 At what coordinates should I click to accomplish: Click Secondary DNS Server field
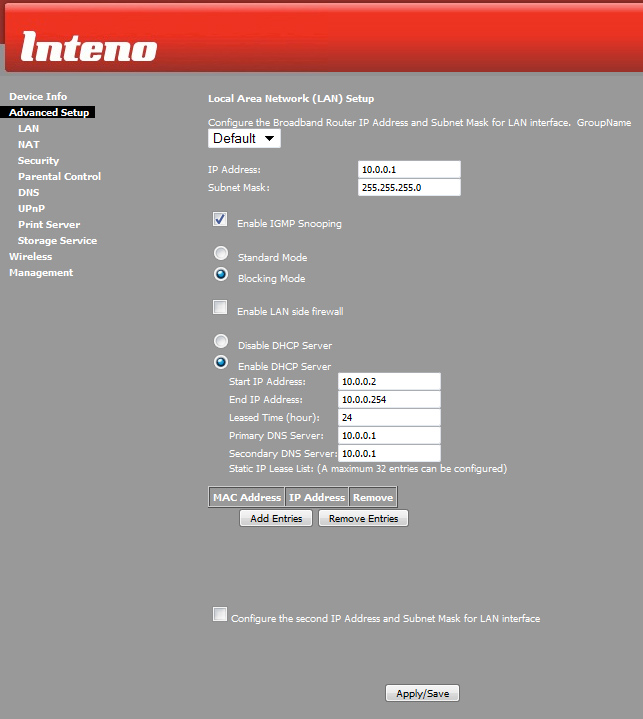(x=389, y=454)
